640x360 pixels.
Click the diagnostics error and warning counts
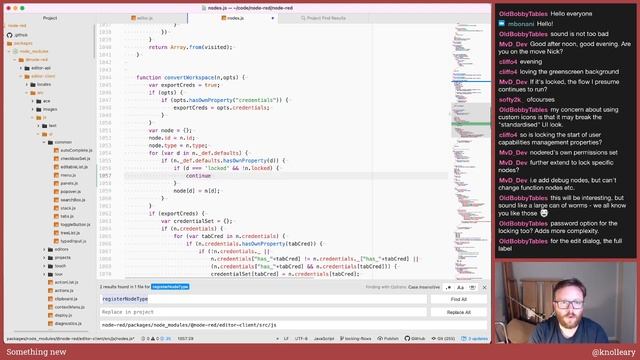pyautogui.click(x=156, y=338)
